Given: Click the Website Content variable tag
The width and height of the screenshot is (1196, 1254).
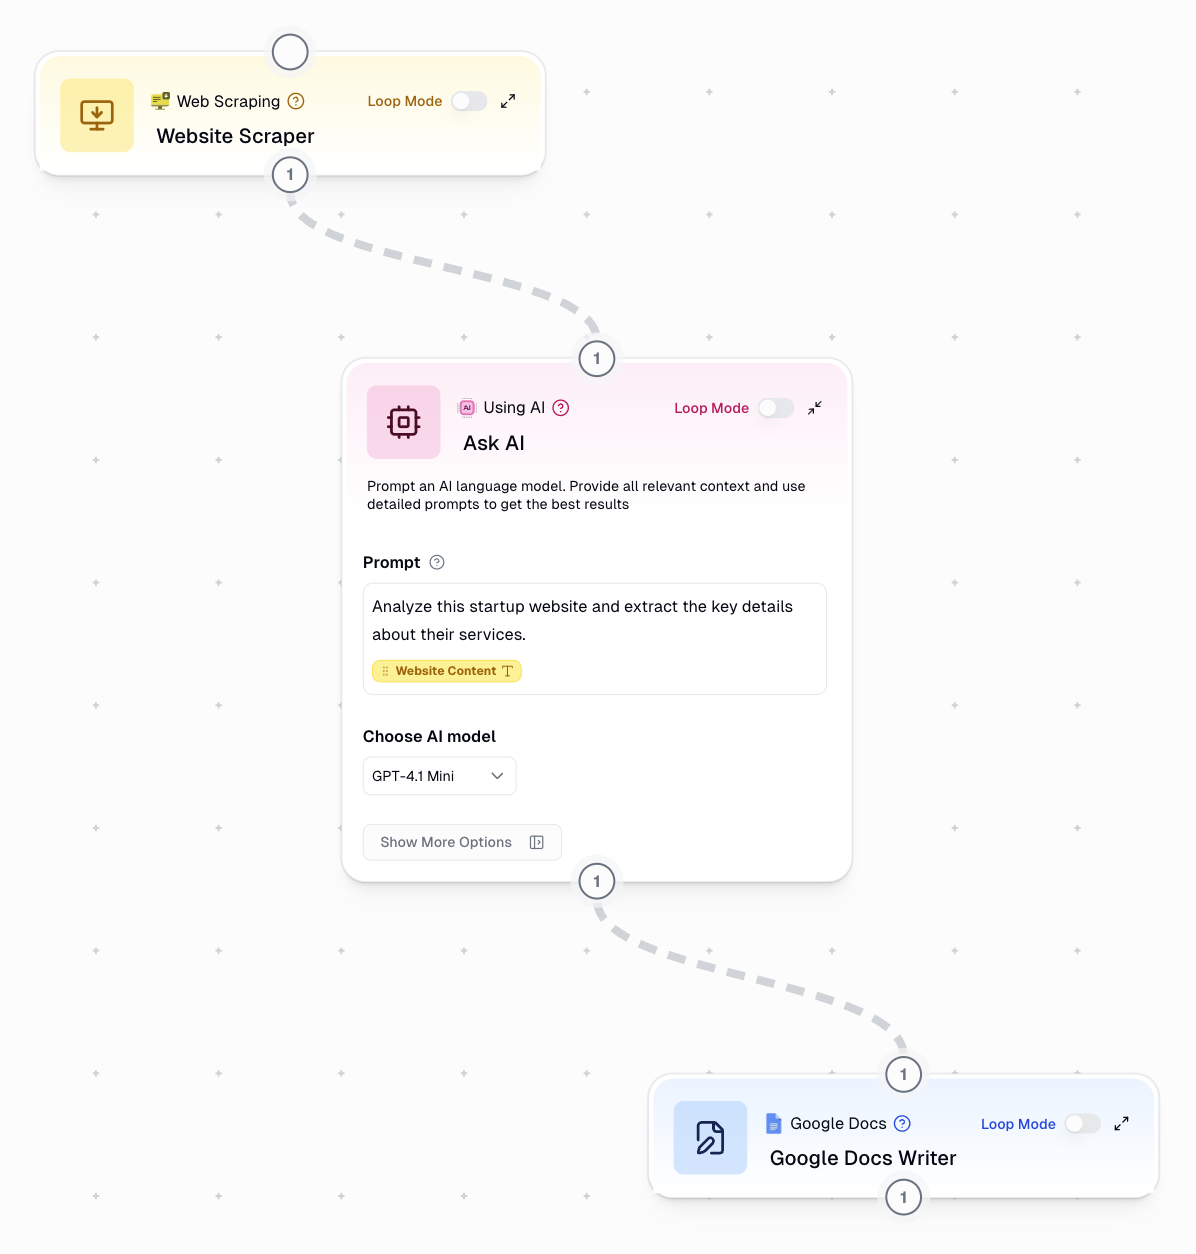Looking at the screenshot, I should tap(447, 671).
